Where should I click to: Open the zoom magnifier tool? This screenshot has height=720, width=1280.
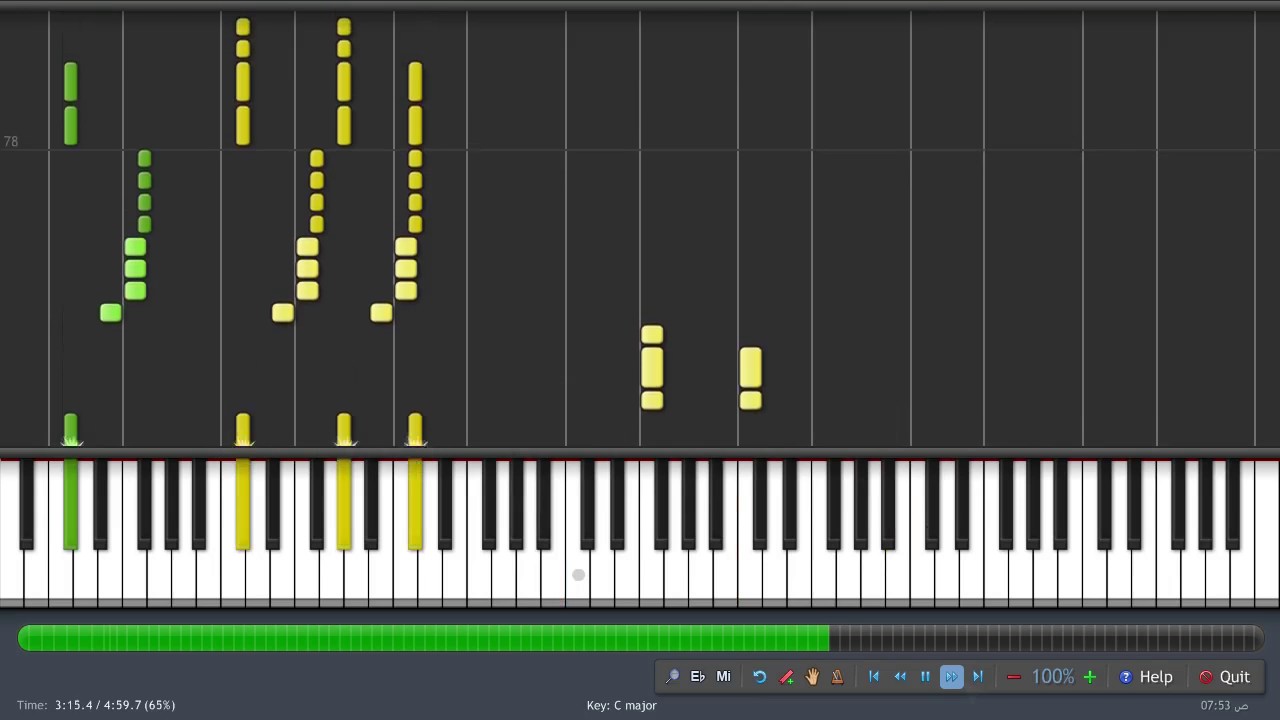coord(672,677)
